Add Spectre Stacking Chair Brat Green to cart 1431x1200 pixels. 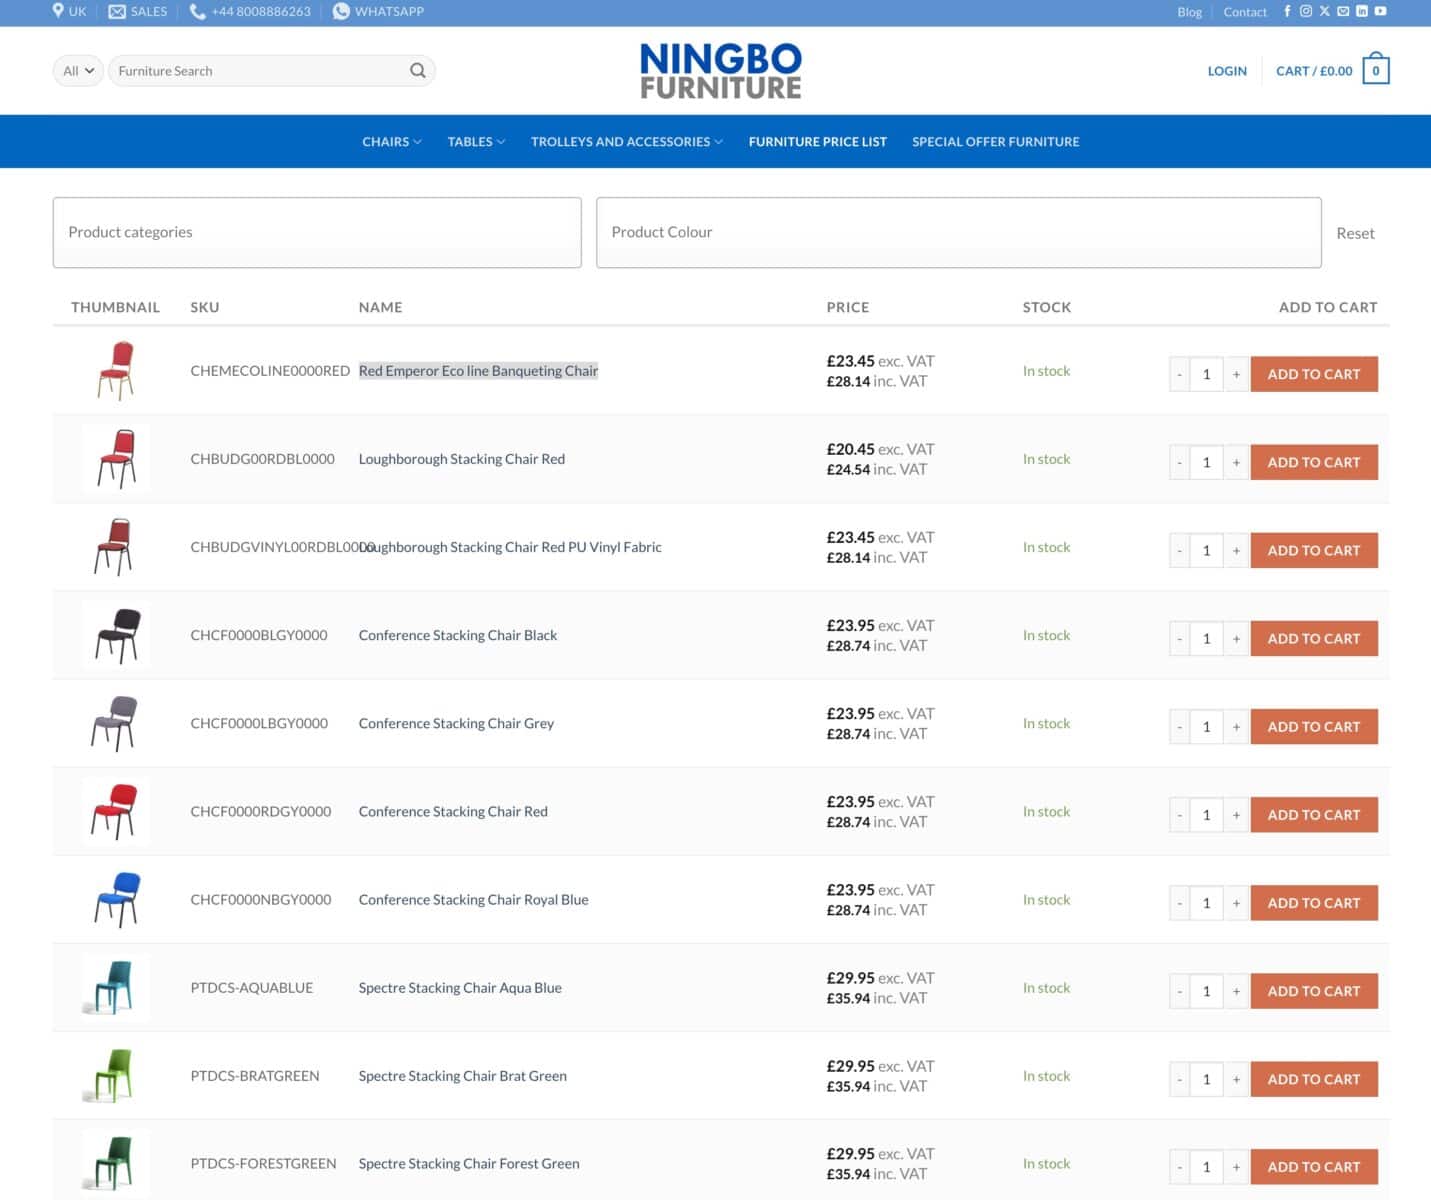point(1314,1079)
